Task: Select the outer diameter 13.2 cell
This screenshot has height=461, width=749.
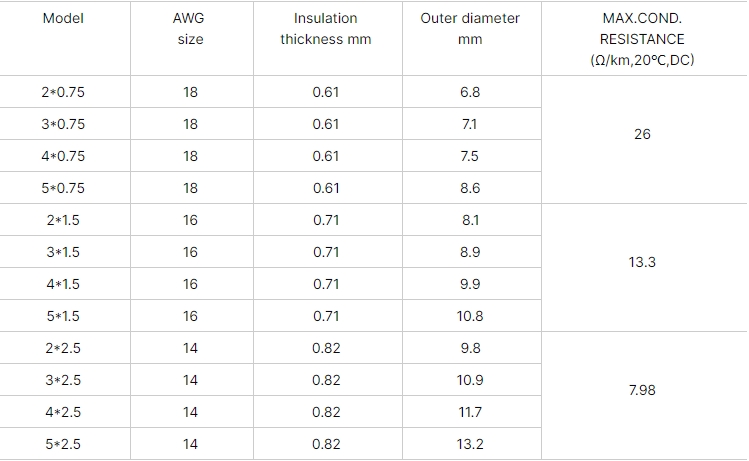Action: click(471, 444)
